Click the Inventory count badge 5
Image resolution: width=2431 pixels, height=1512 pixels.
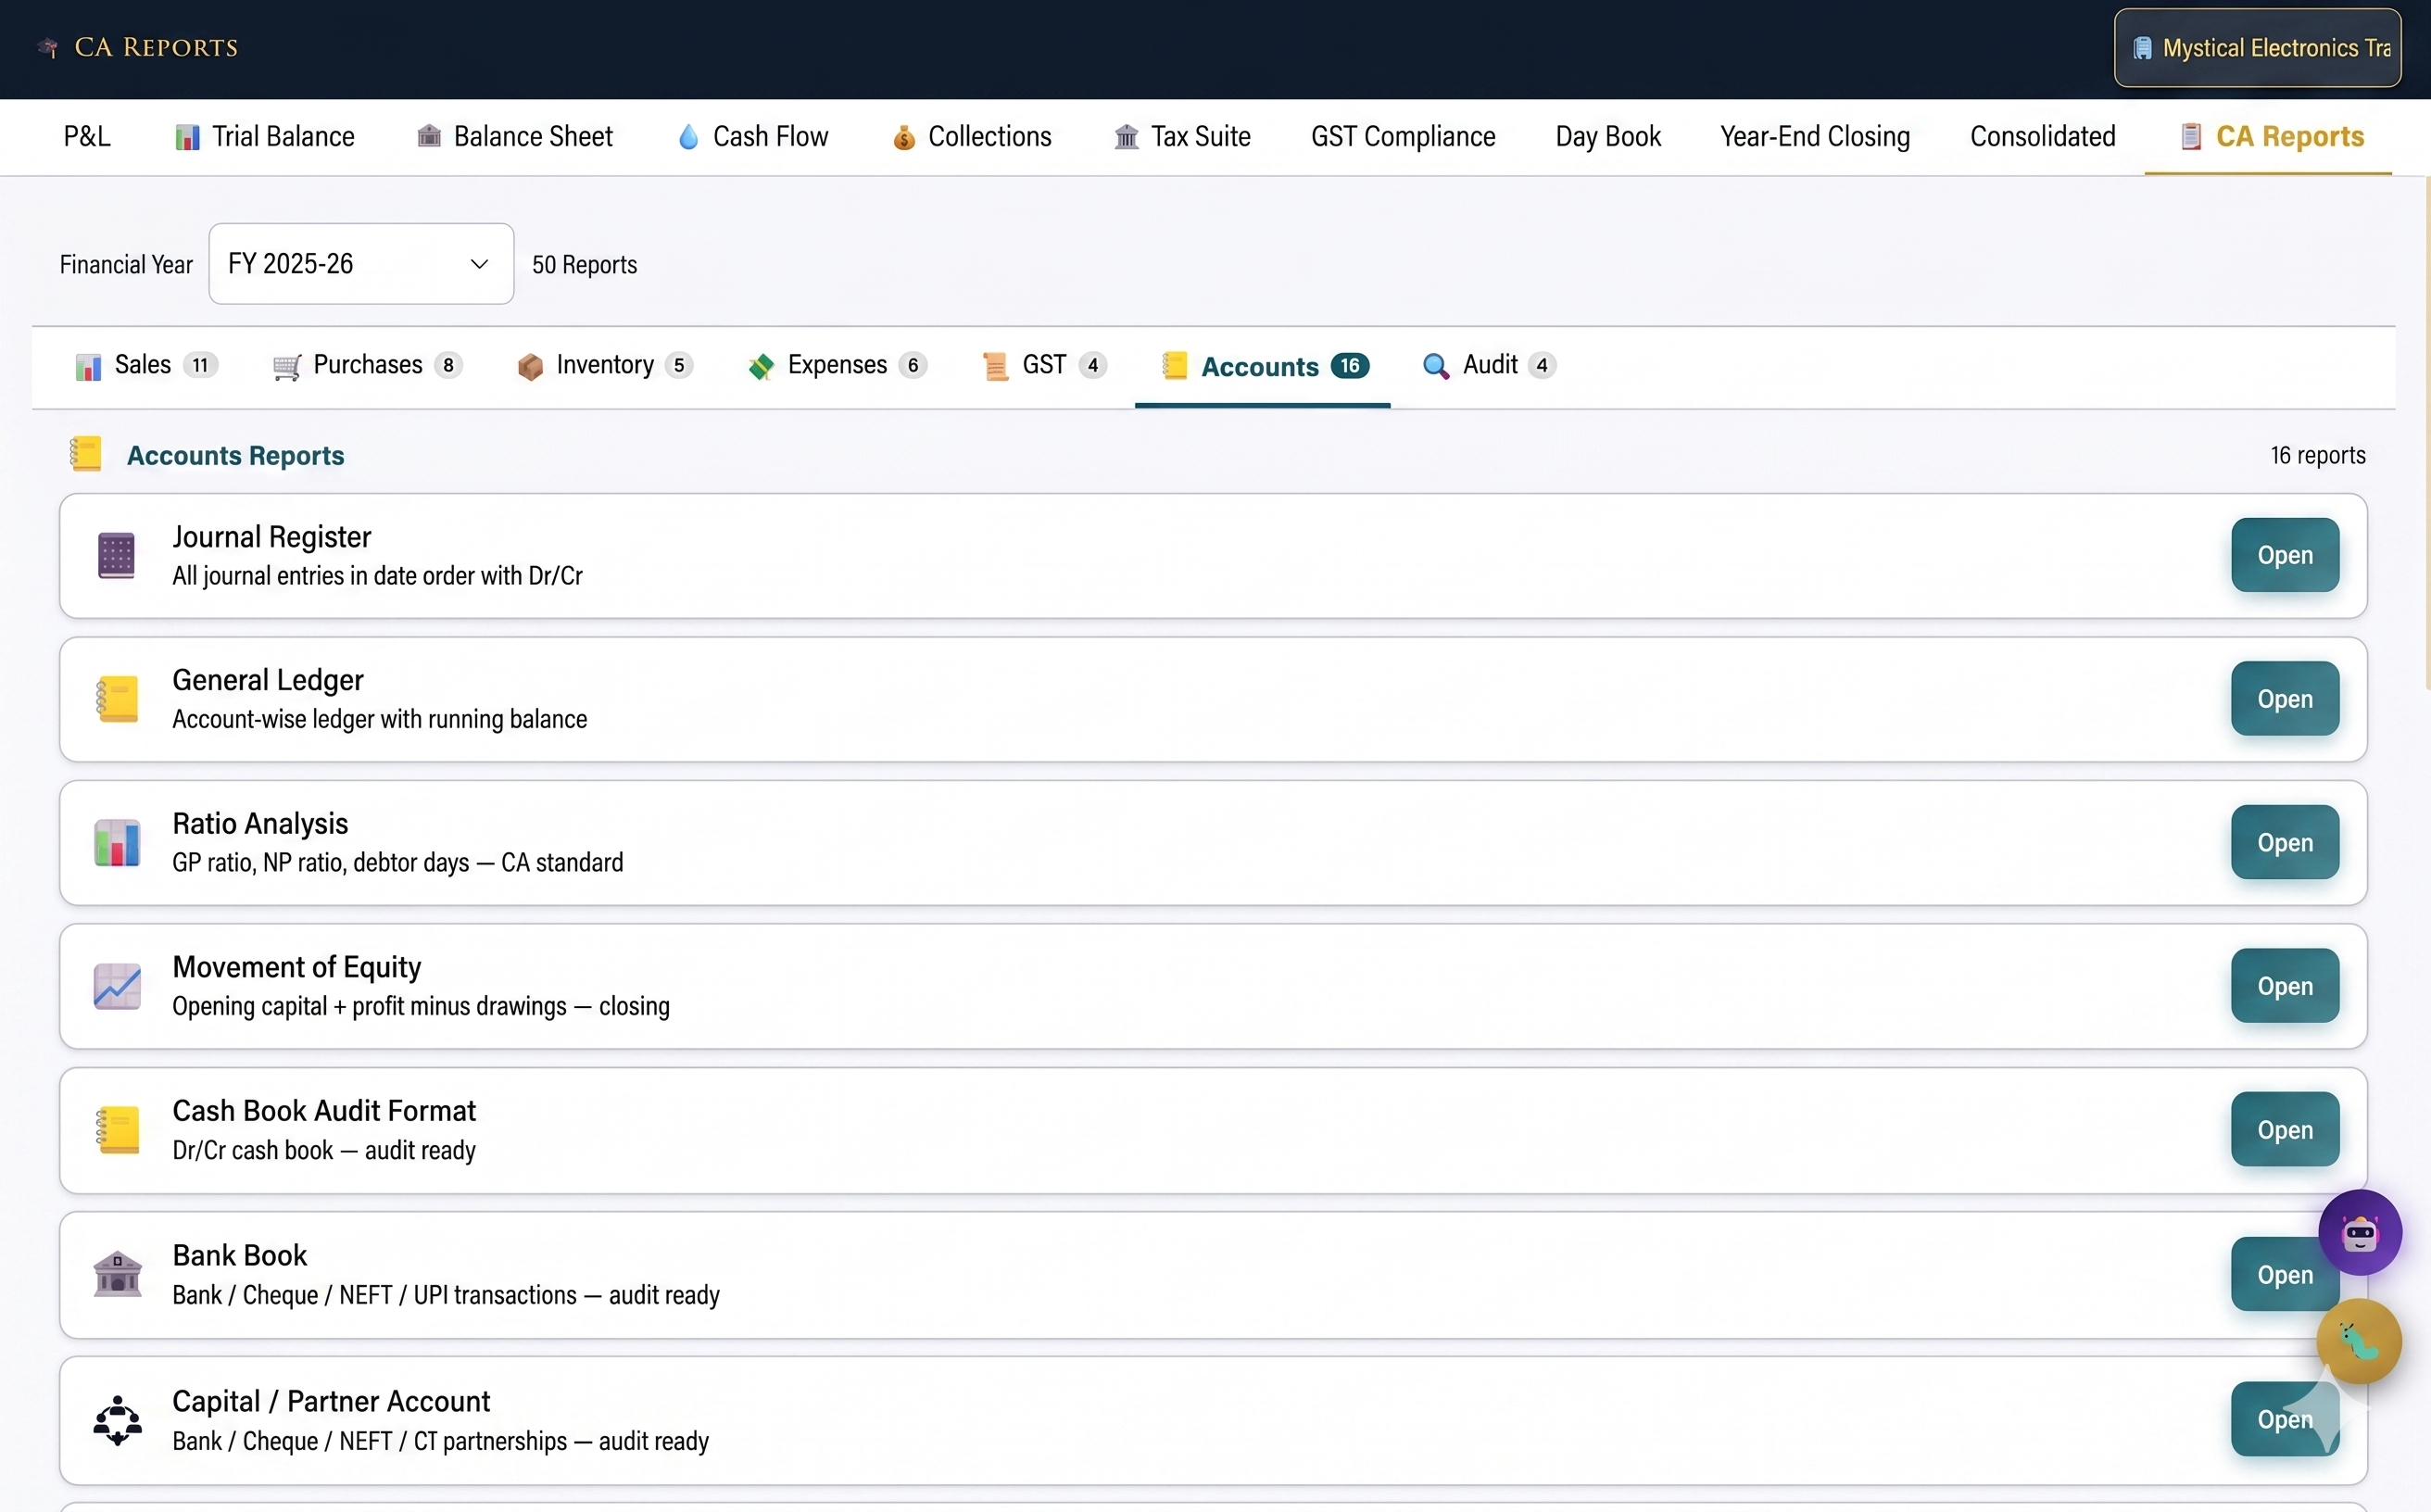click(x=679, y=366)
